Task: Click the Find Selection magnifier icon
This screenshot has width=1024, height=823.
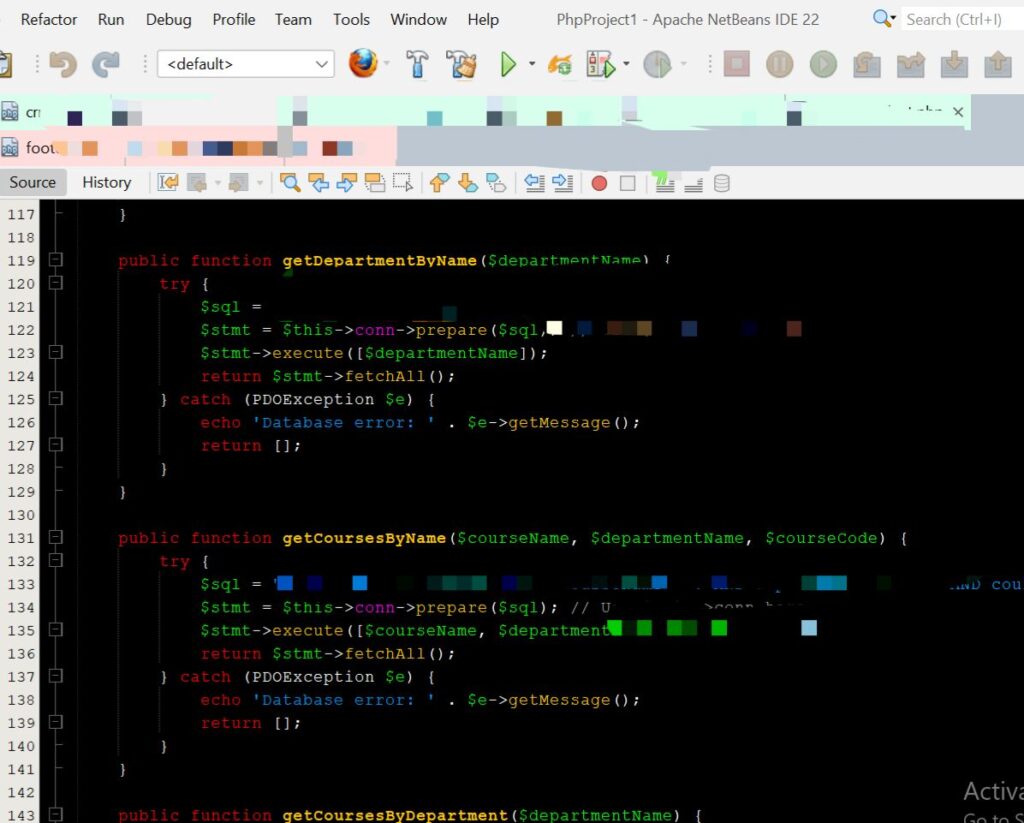Action: [x=290, y=183]
